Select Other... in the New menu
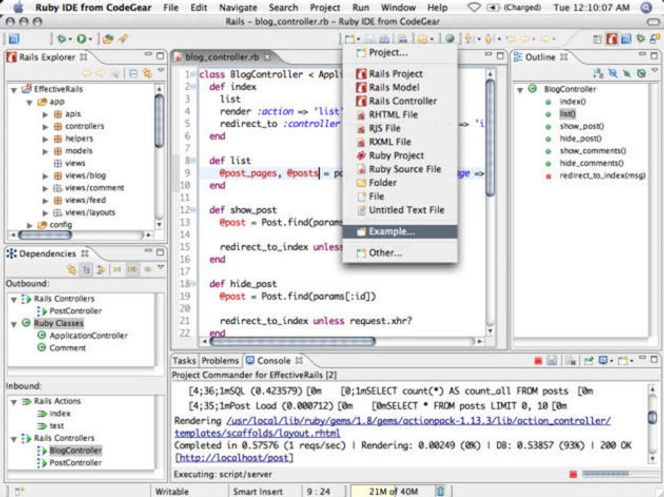Viewport: 664px width, 497px height. tap(400, 253)
